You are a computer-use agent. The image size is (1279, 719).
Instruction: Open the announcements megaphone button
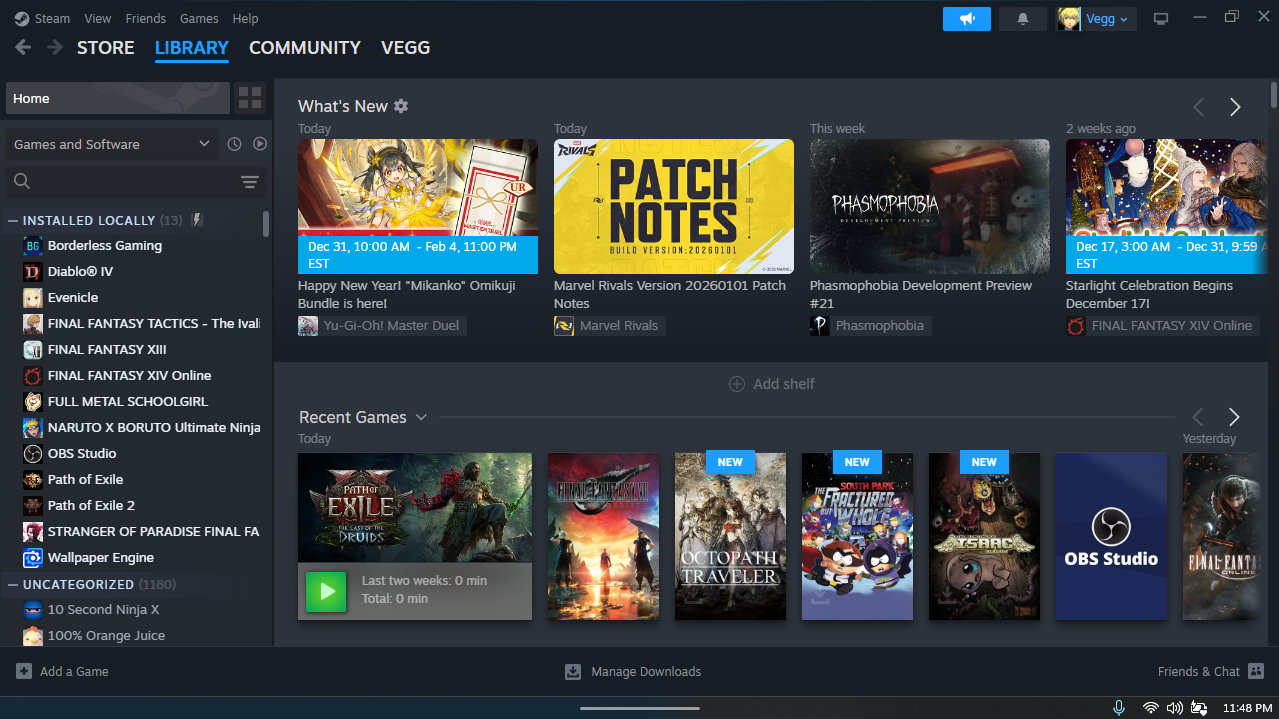pos(966,19)
